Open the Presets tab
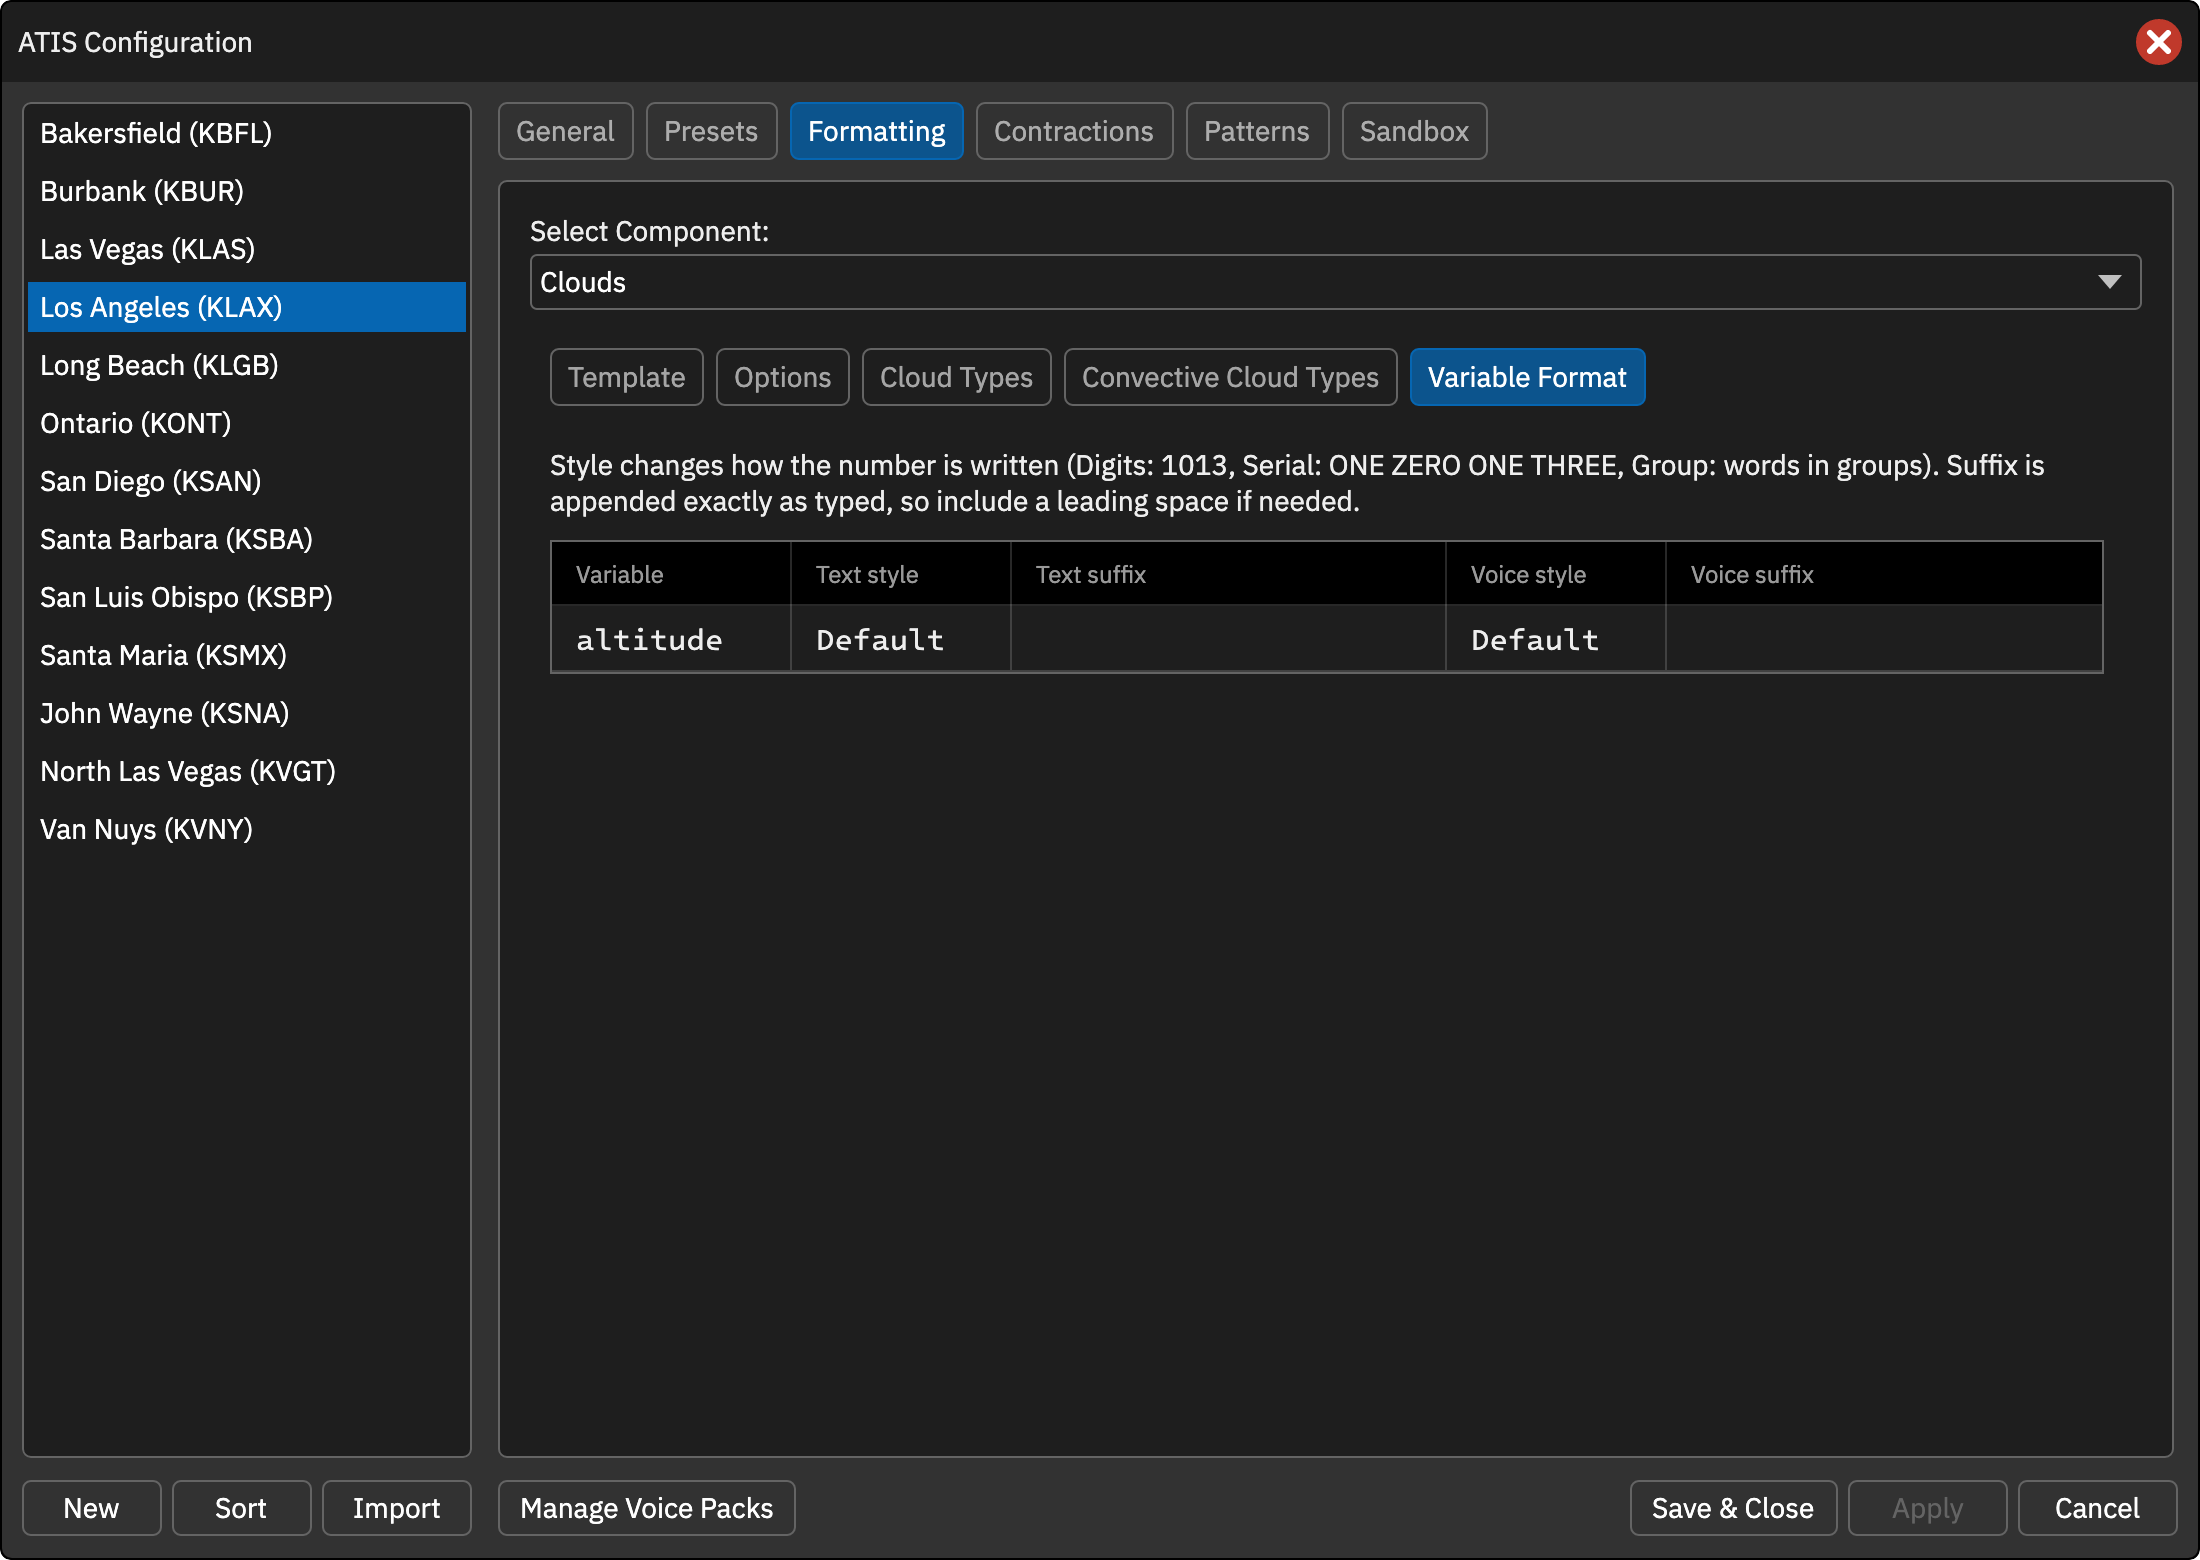Image resolution: width=2200 pixels, height=1560 pixels. tap(711, 131)
